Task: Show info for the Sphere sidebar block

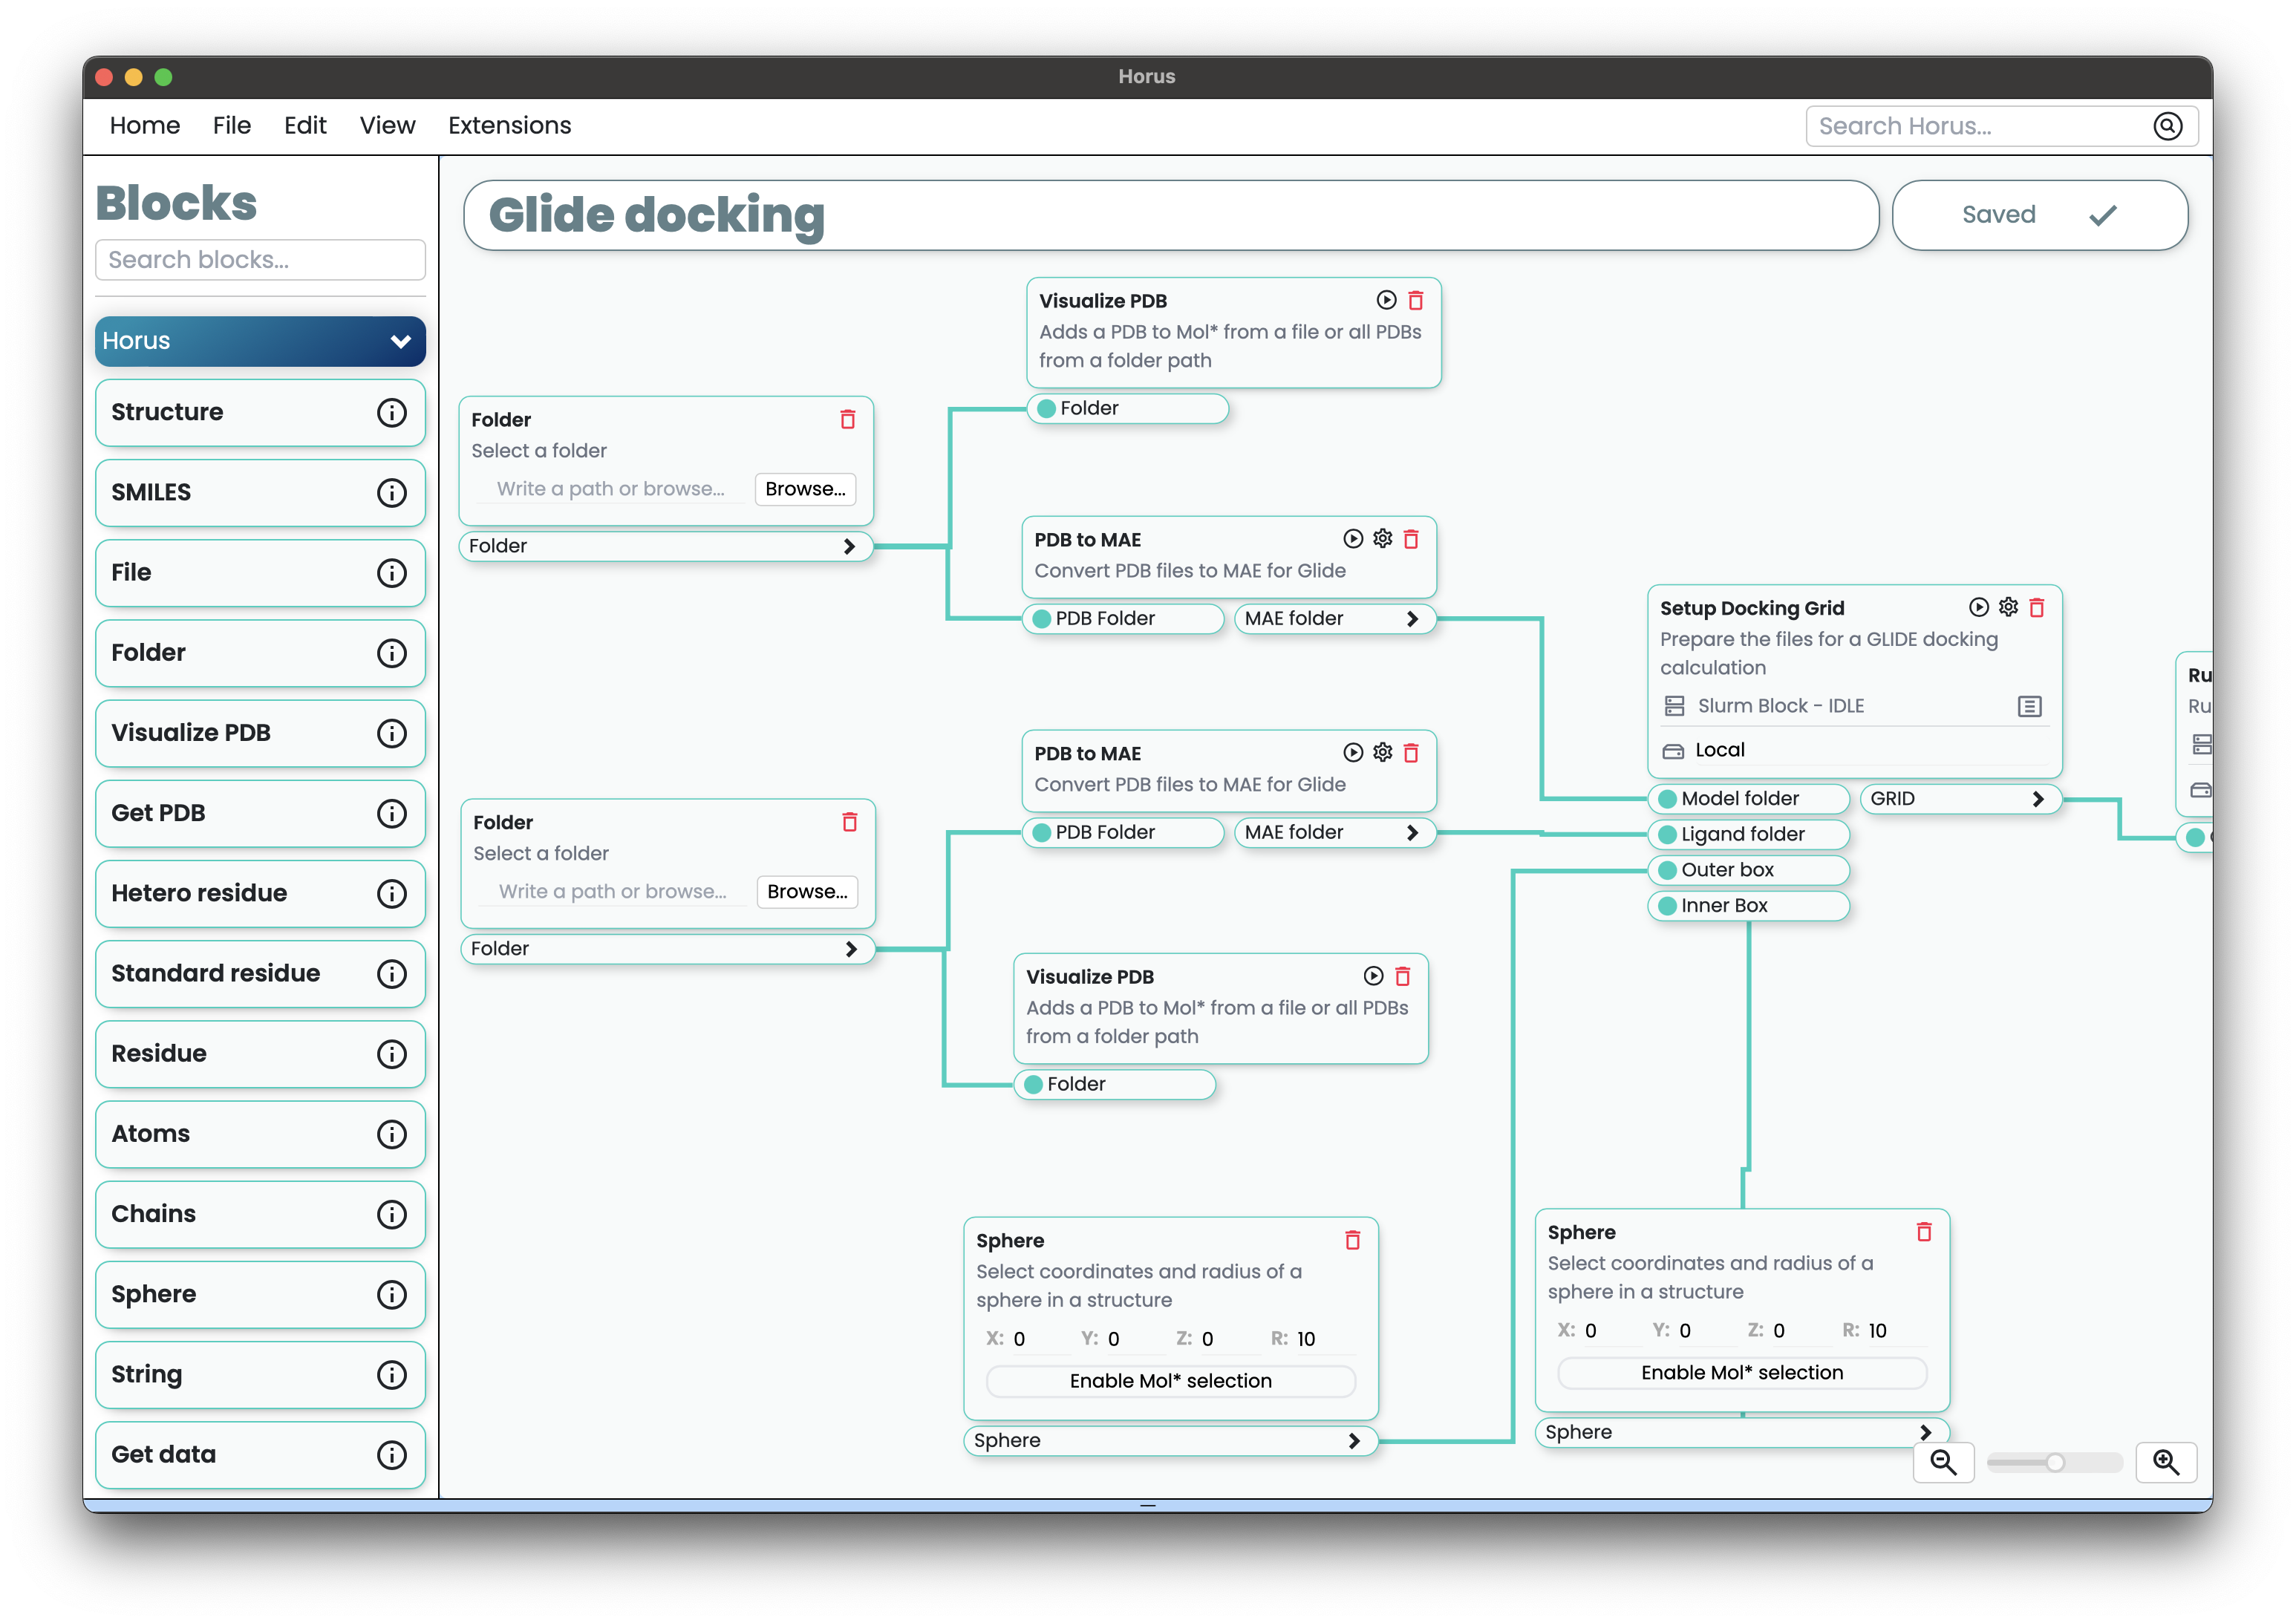Action: [x=392, y=1294]
